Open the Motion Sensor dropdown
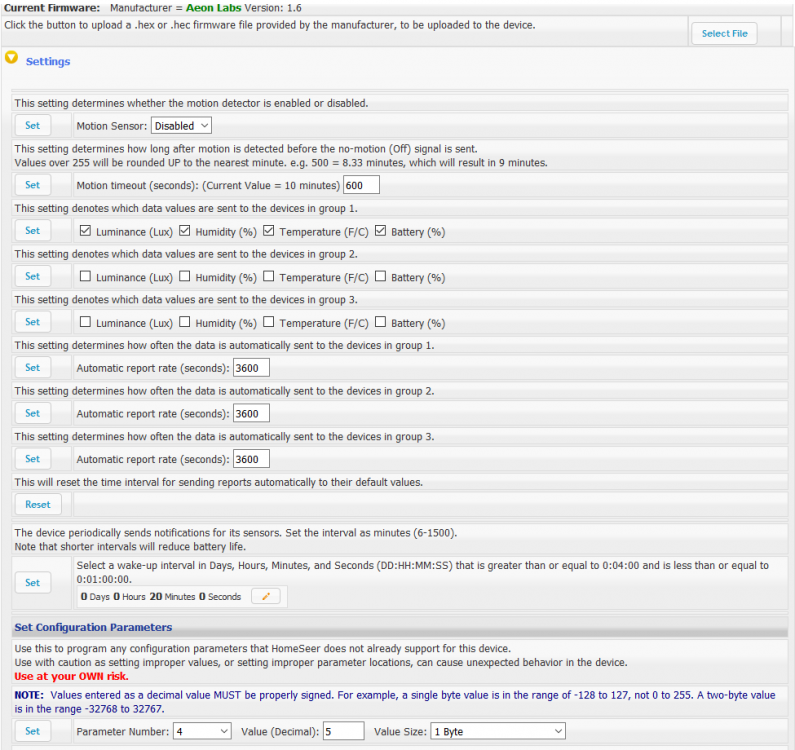The image size is (795, 750). (x=181, y=126)
